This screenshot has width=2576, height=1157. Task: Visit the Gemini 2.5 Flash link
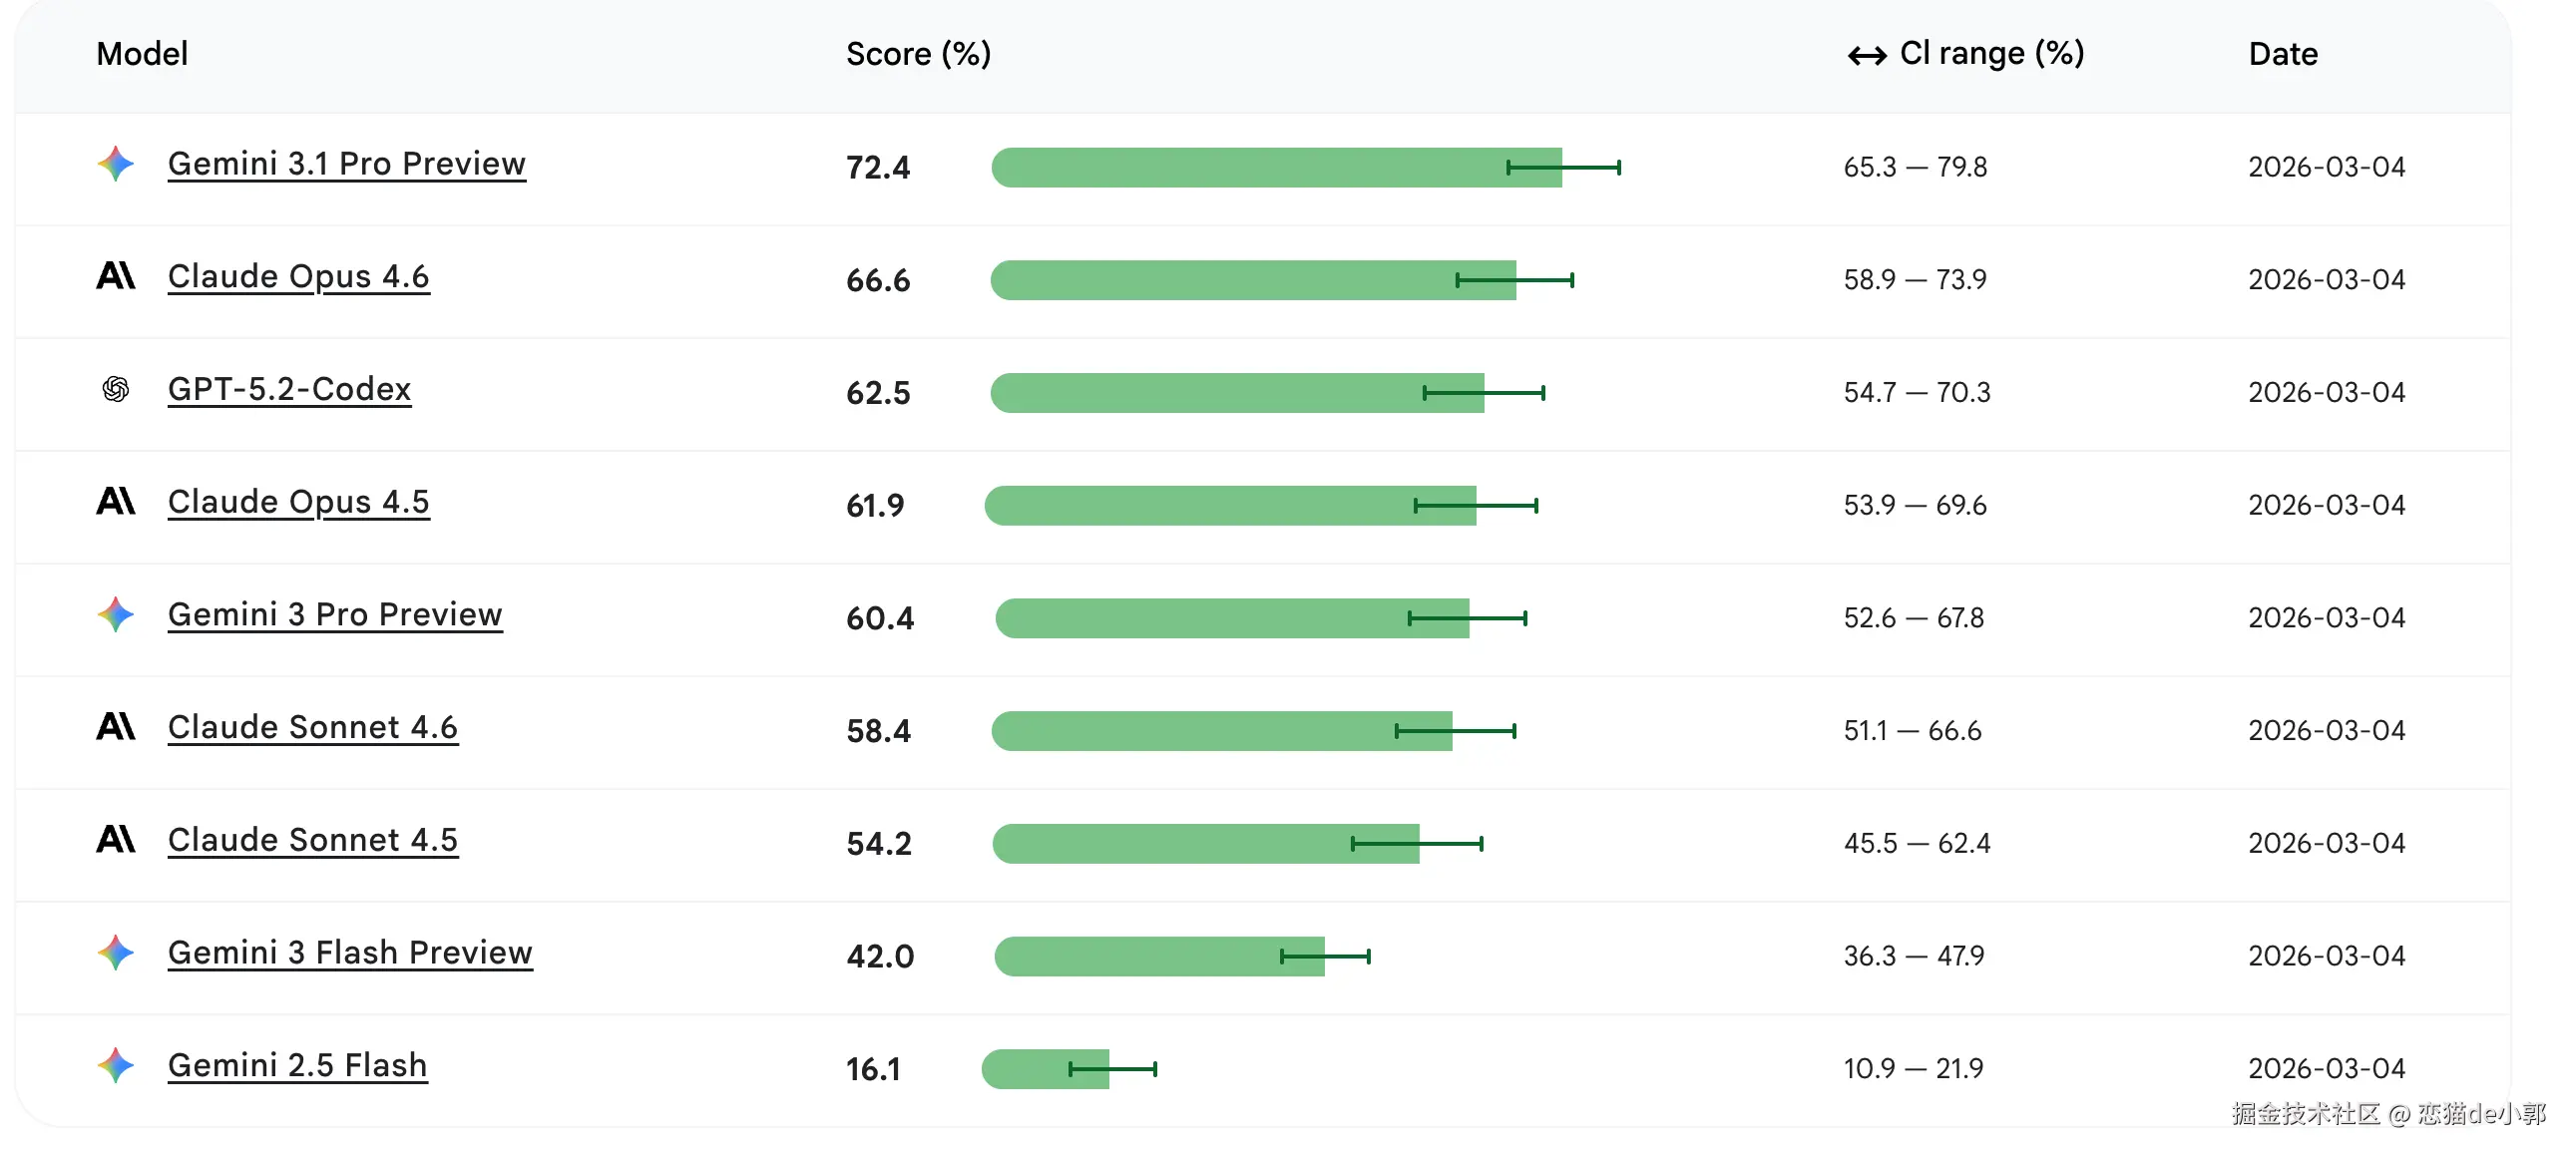(x=297, y=1066)
